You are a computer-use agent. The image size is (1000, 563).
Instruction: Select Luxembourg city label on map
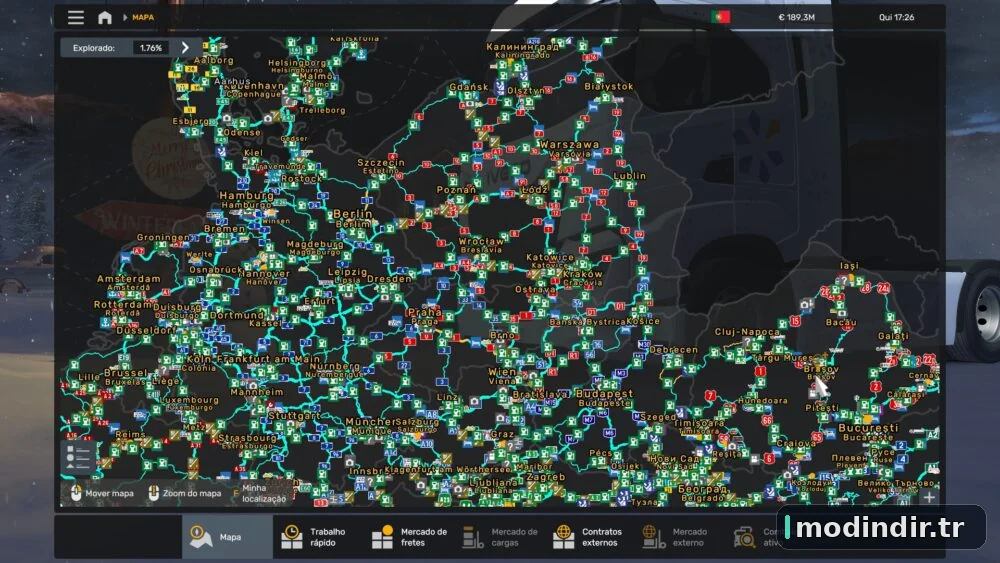click(x=189, y=400)
